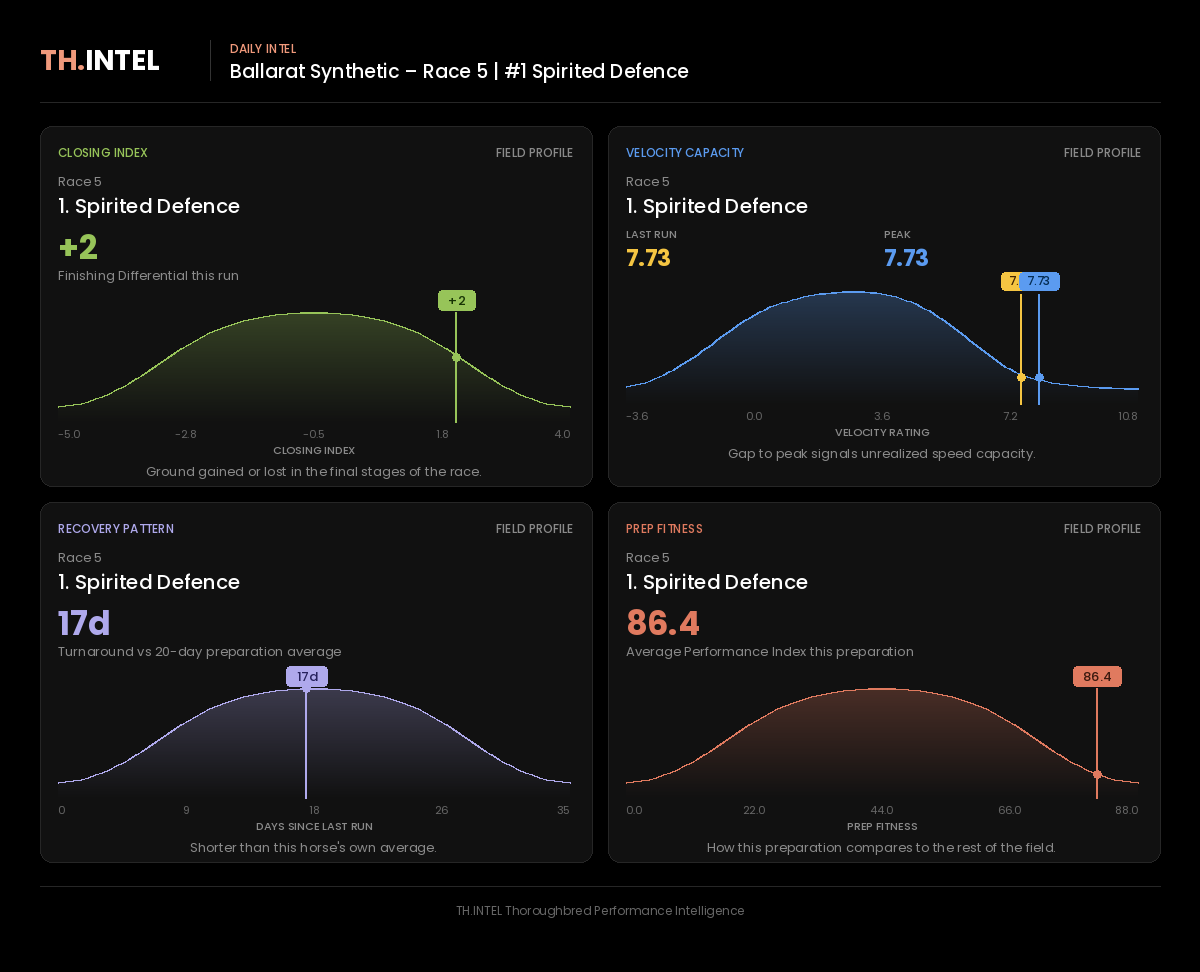Click the TH.INTEL logo
Screen dimensions: 1200x972
(100, 61)
